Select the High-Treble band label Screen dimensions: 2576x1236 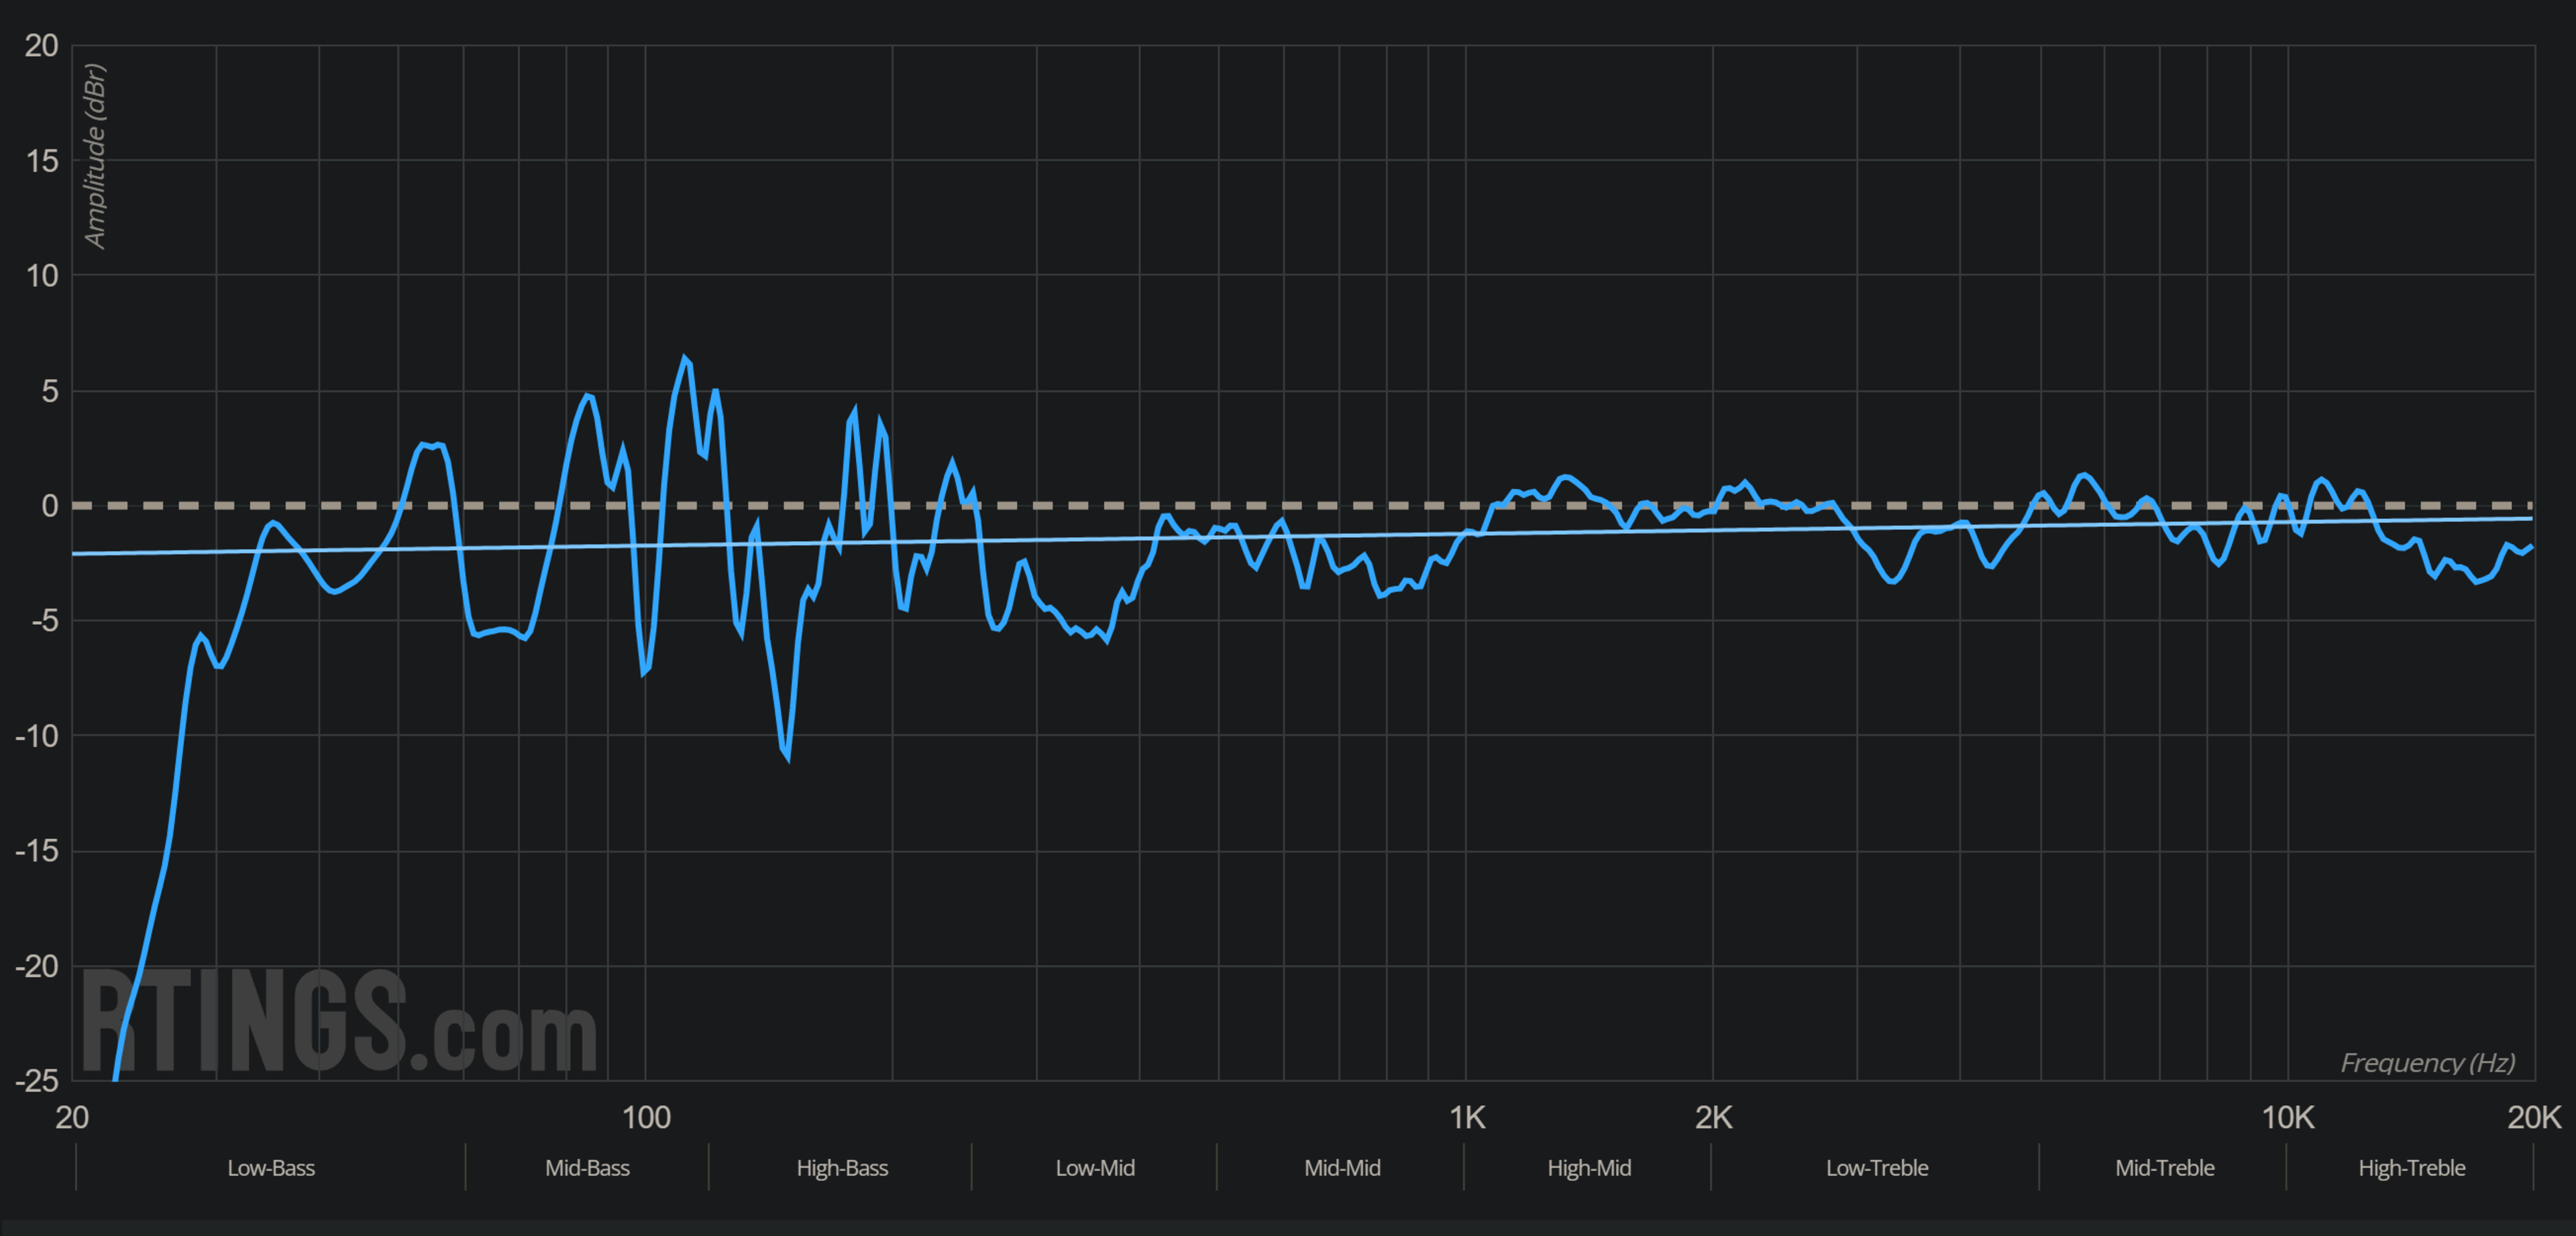(2411, 1167)
